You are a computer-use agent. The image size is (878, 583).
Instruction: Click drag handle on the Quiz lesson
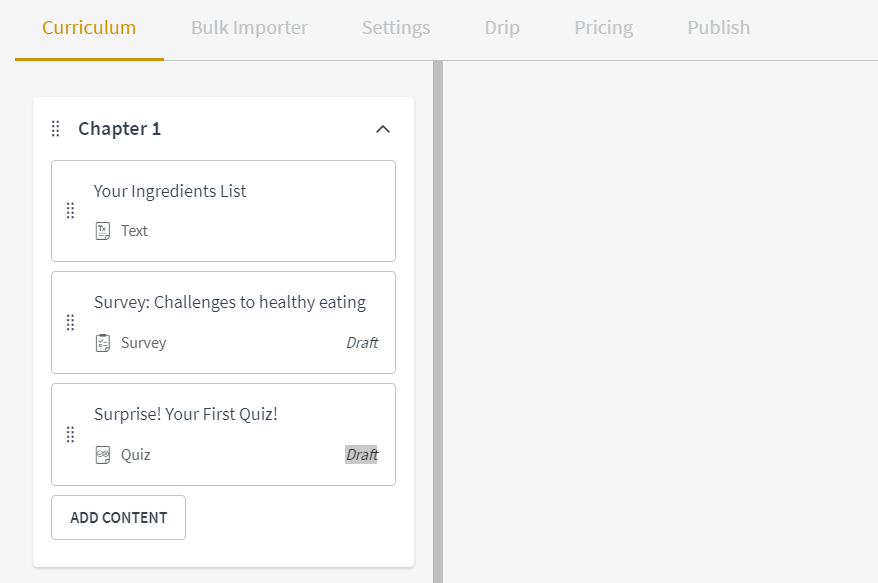(x=71, y=435)
